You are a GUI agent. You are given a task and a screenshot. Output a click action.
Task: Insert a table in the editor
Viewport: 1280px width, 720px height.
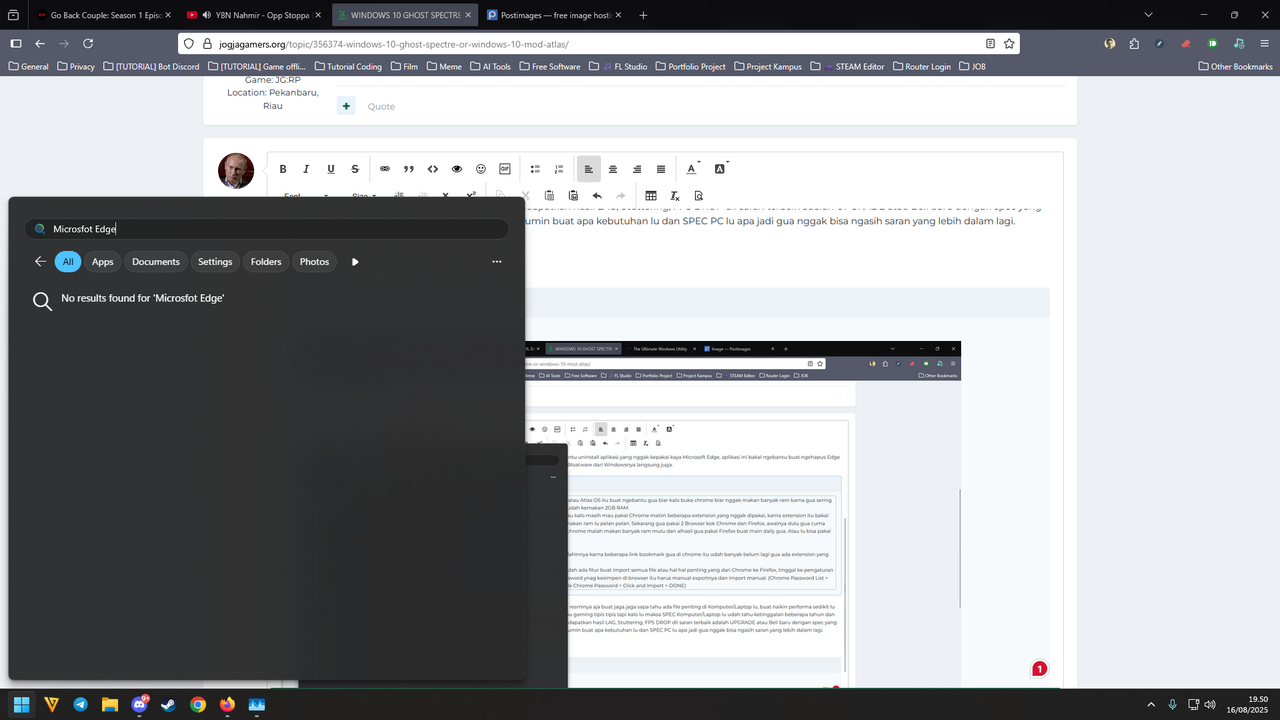pos(651,195)
